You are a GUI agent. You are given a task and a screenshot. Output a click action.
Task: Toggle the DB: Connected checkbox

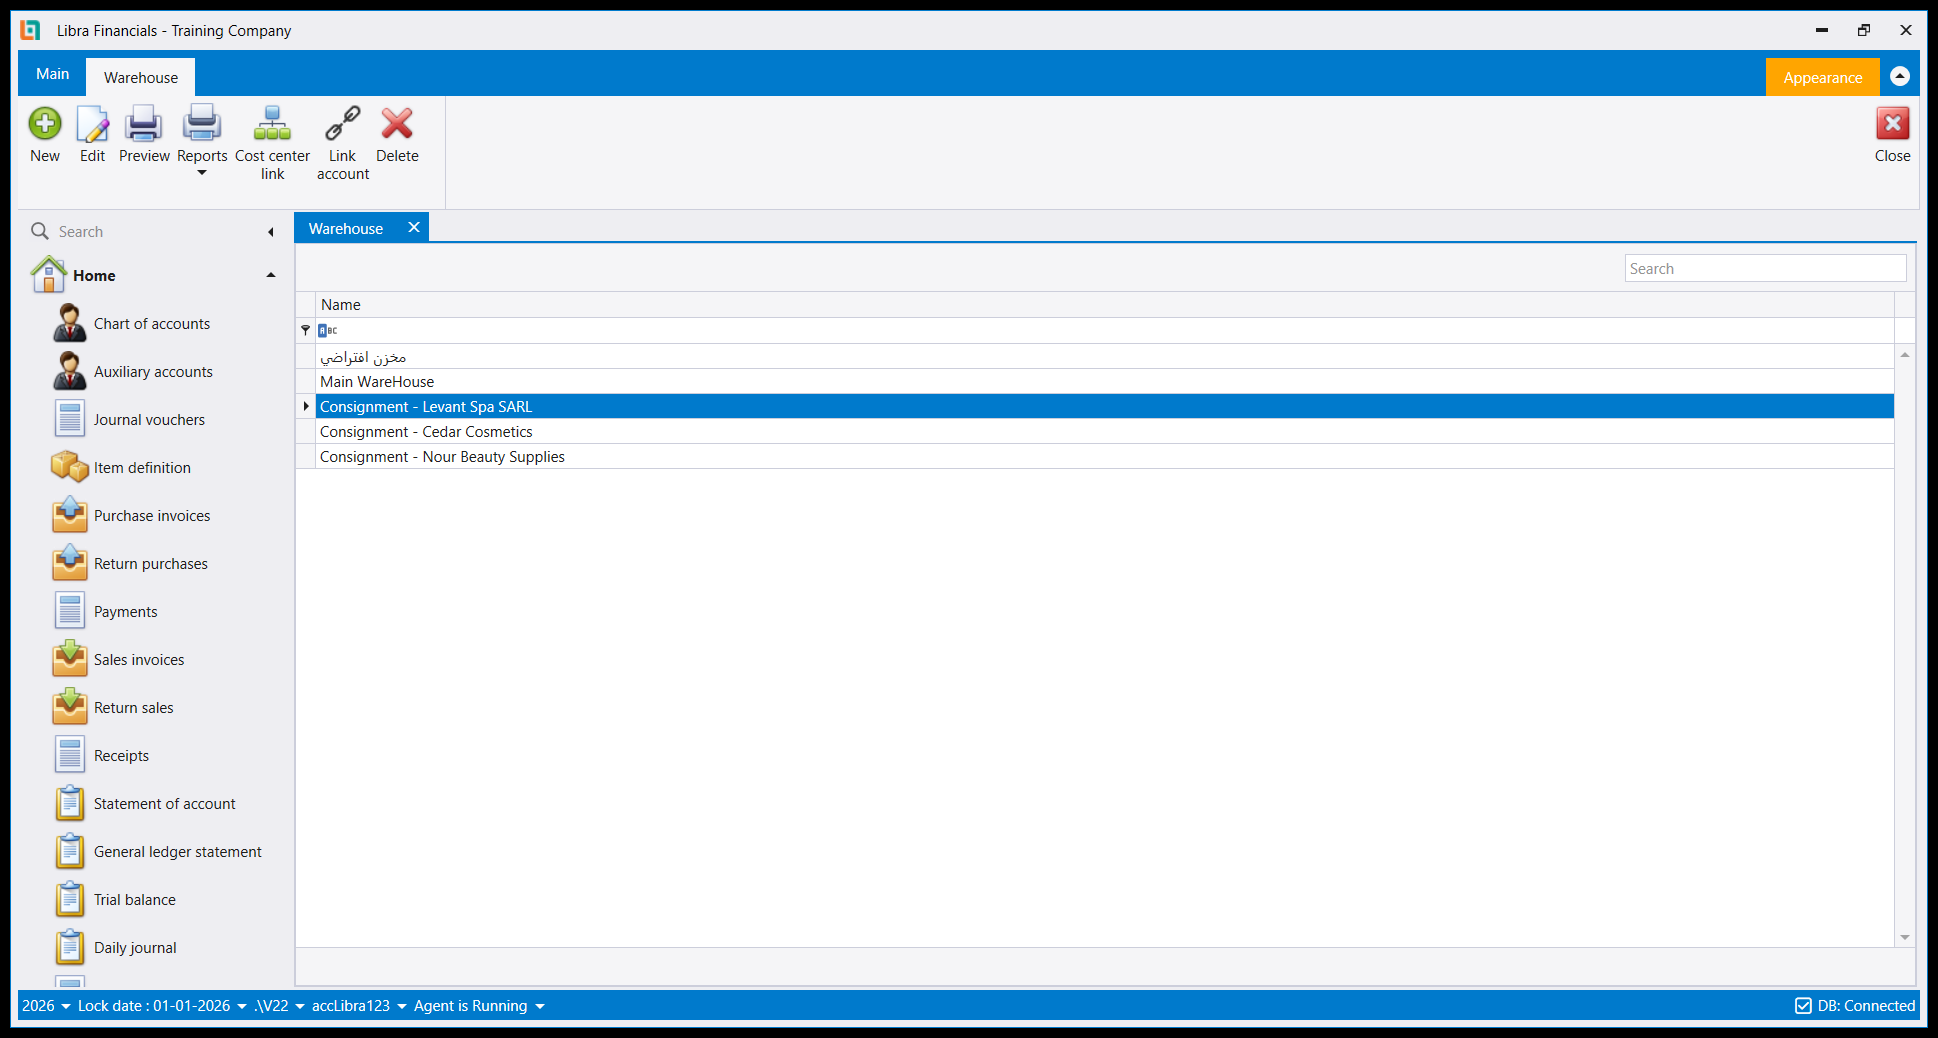point(1803,1006)
